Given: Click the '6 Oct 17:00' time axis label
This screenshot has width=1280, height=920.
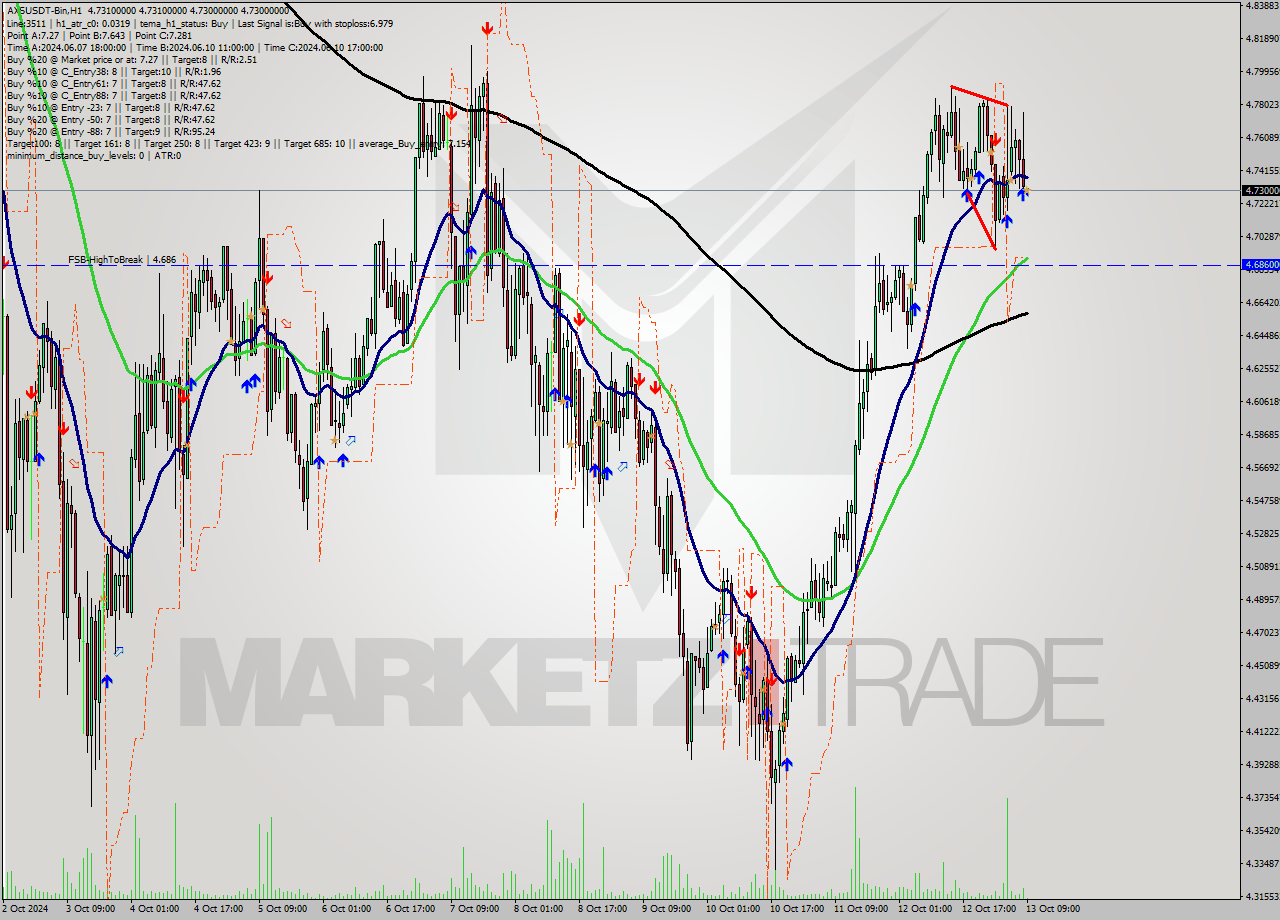Looking at the screenshot, I should click(410, 909).
